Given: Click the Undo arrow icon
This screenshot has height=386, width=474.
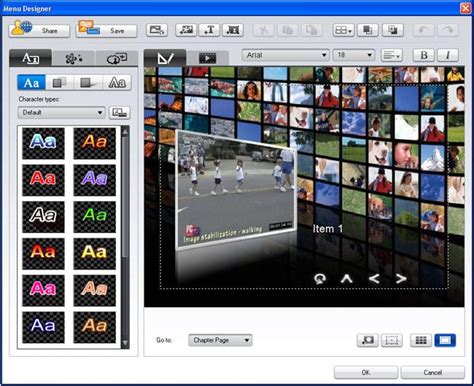Looking at the screenshot, I should tap(424, 30).
